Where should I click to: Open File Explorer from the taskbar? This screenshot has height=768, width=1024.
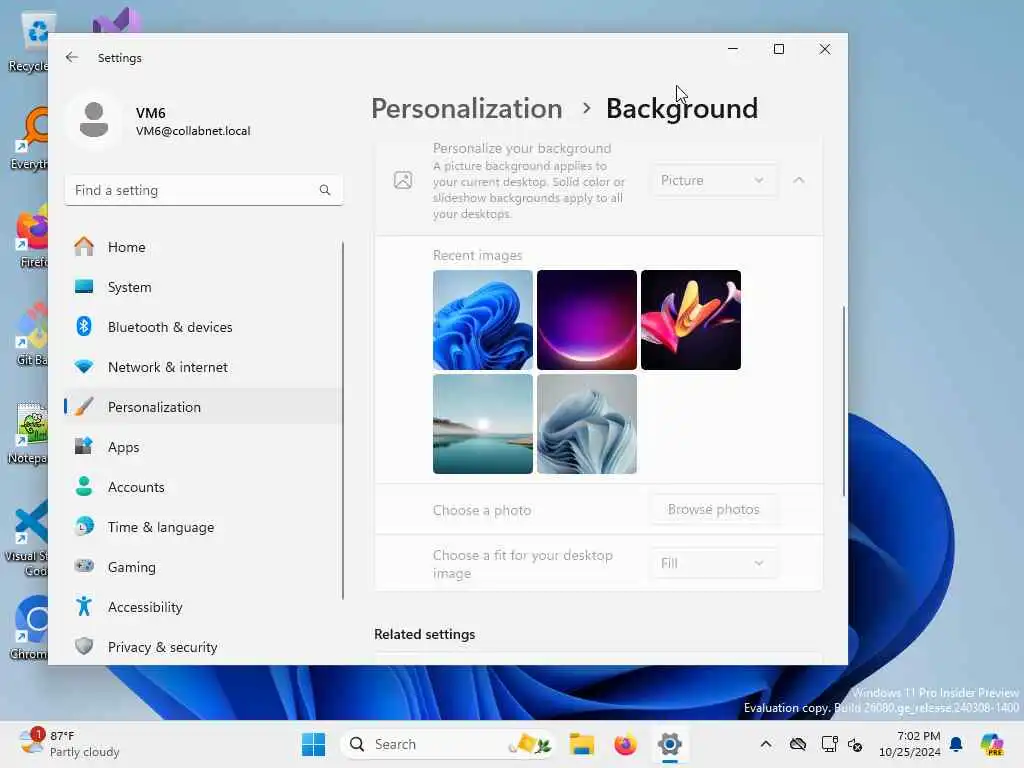point(581,744)
